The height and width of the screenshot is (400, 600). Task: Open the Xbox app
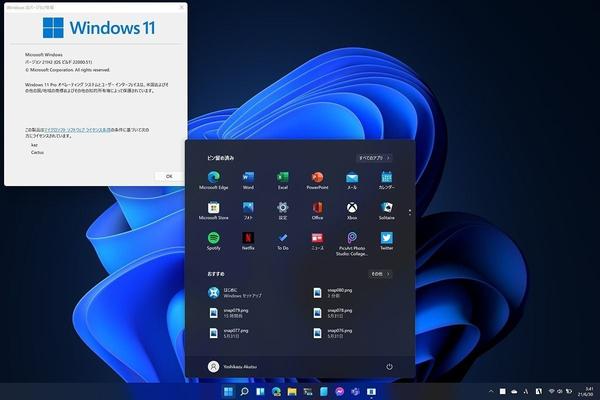352,211
